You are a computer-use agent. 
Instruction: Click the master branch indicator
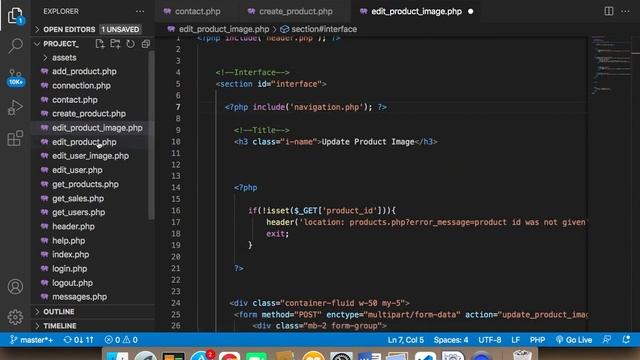coord(31,340)
